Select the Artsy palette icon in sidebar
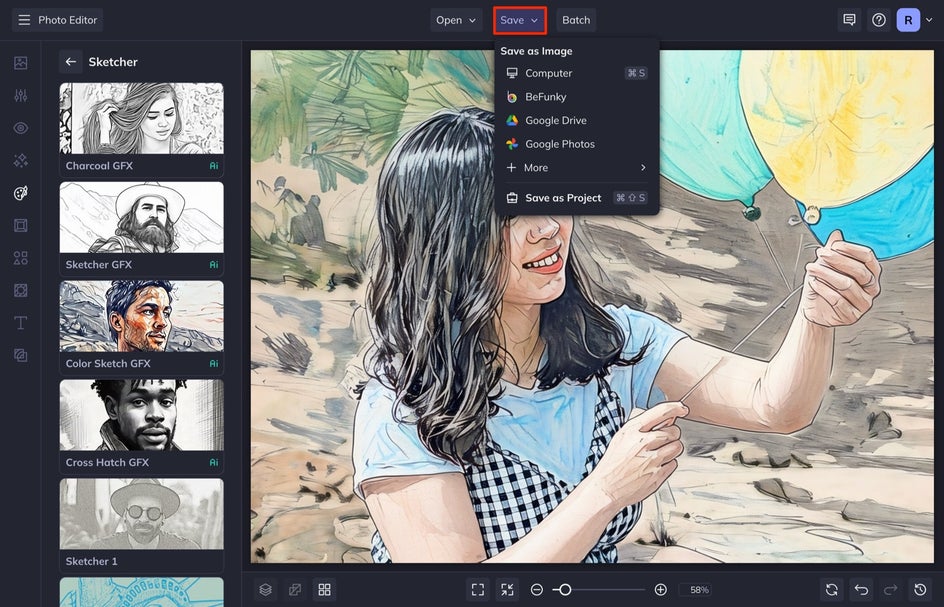Image resolution: width=944 pixels, height=607 pixels. click(x=20, y=193)
